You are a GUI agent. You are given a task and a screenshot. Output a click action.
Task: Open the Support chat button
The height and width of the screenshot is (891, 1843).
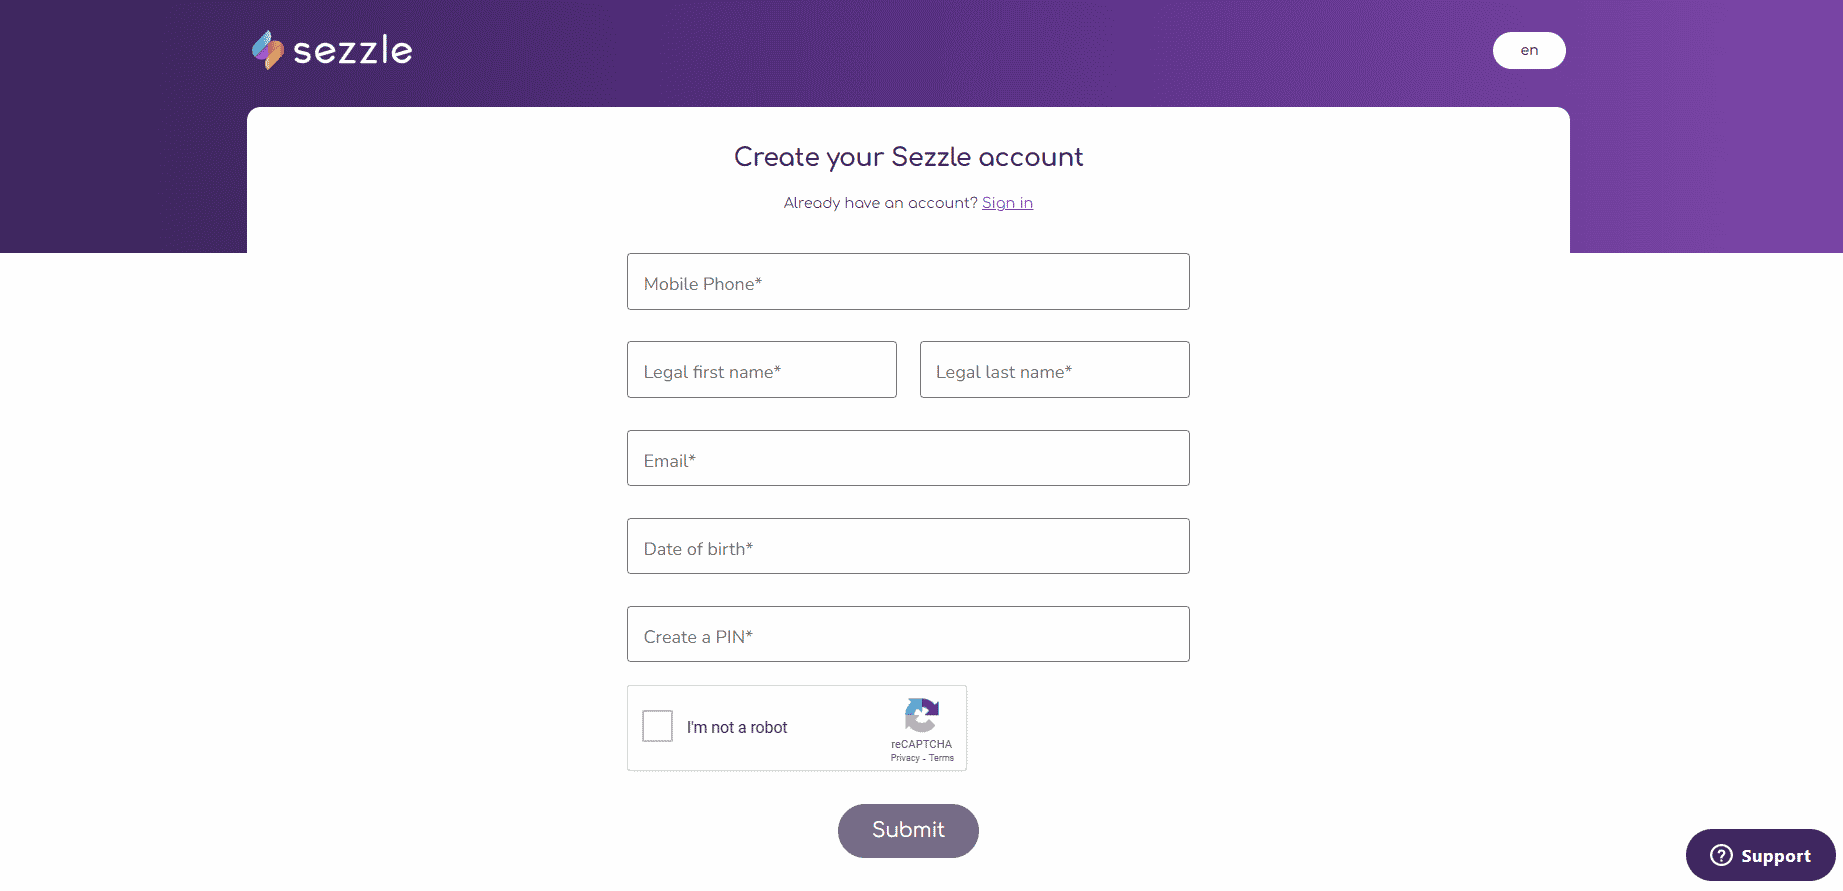coord(1761,855)
